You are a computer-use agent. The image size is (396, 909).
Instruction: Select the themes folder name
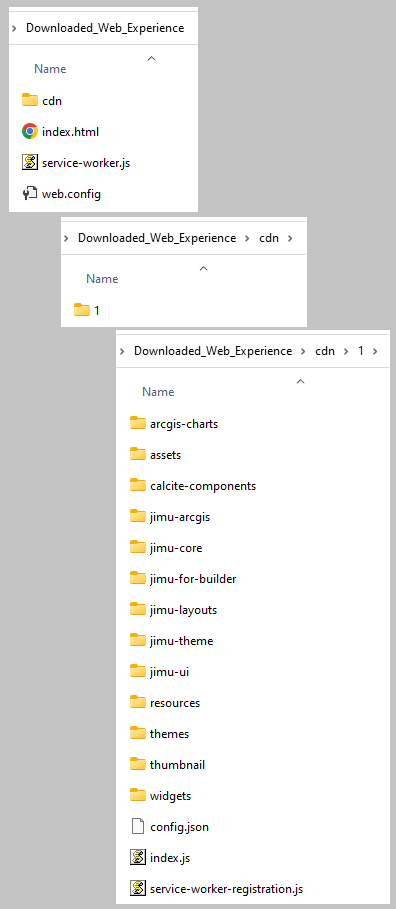tap(169, 734)
